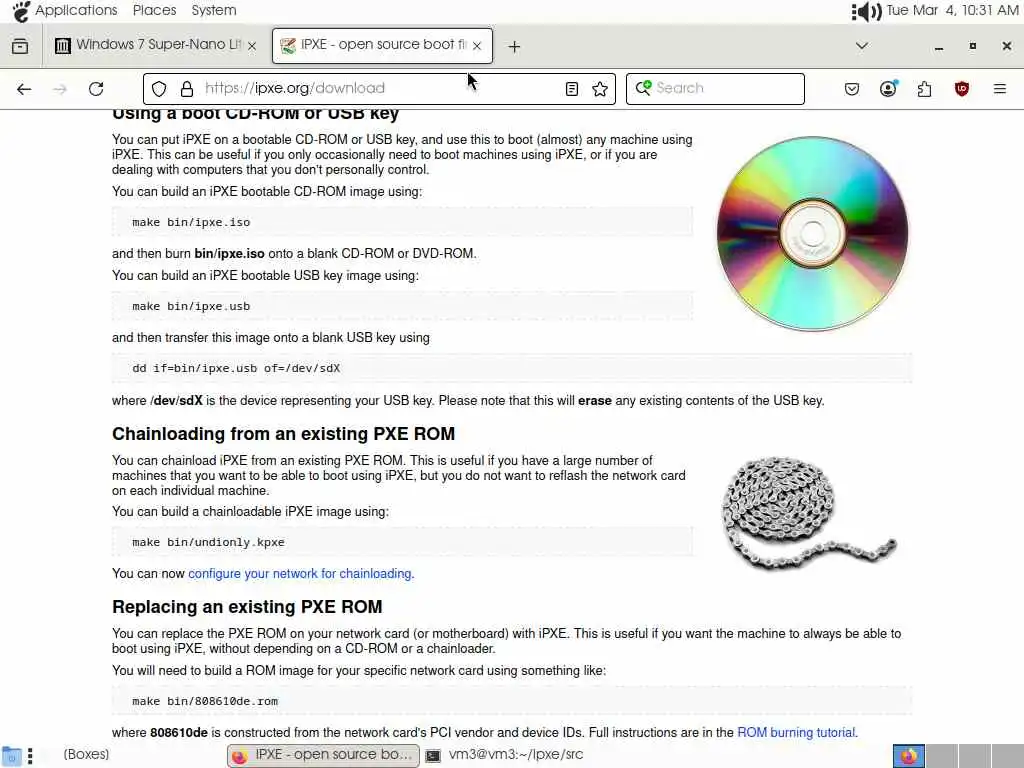Go back to the previous page
1024x768 pixels.
click(24, 89)
